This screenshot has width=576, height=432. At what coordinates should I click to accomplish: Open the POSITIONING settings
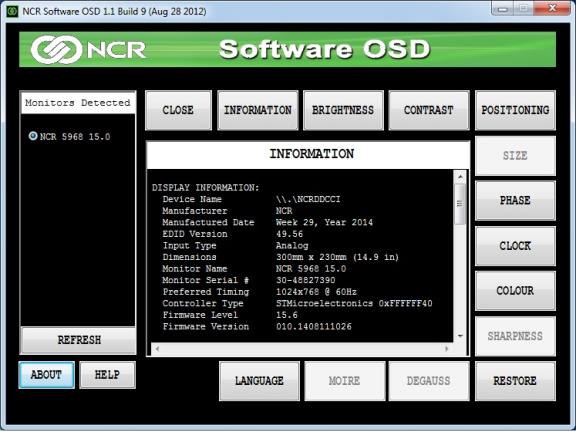pyautogui.click(x=515, y=110)
